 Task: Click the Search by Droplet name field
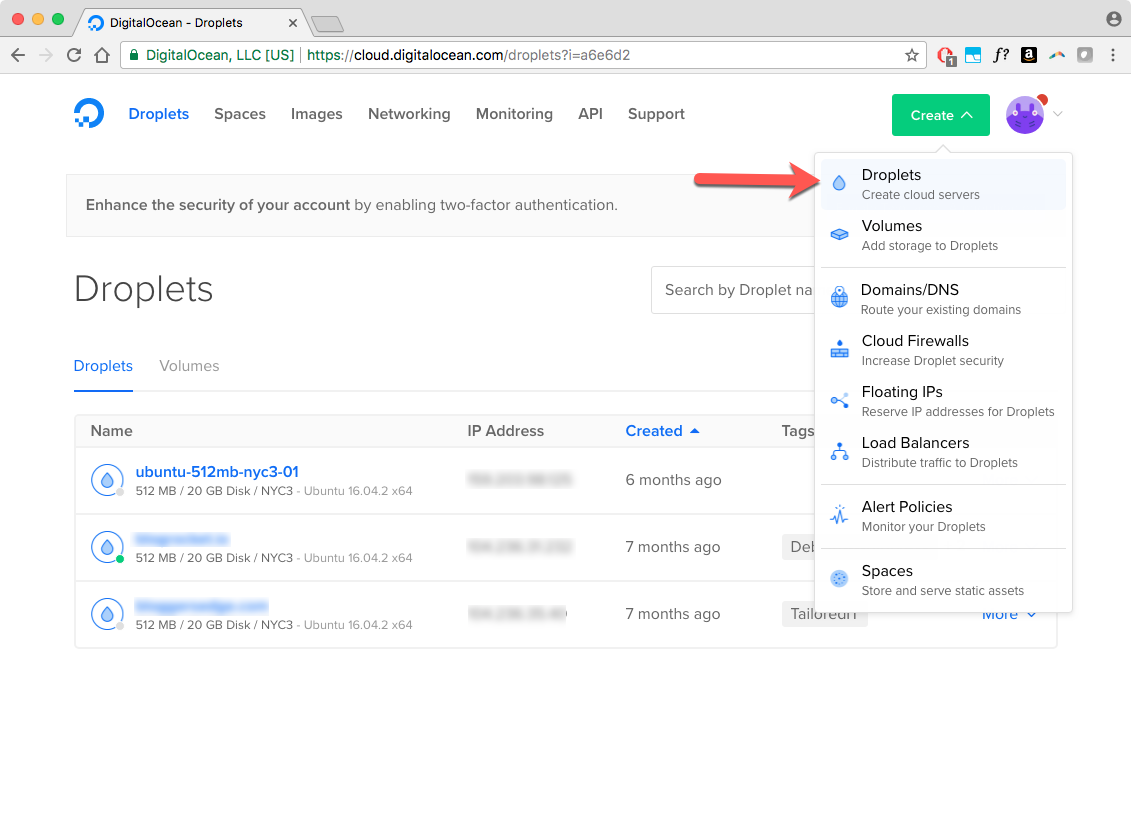[x=733, y=290]
